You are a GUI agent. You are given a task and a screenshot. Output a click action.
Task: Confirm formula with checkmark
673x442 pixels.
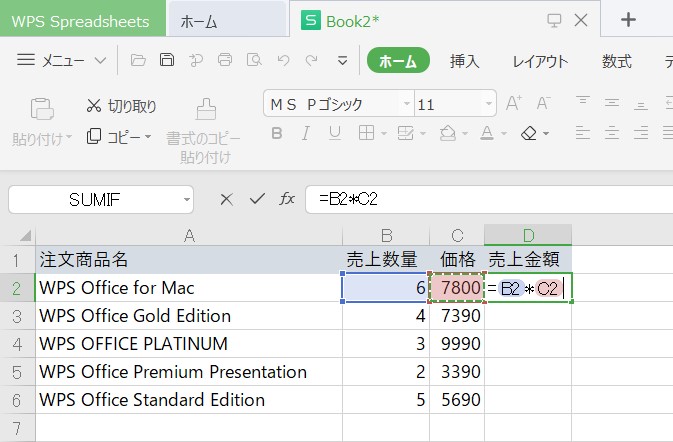click(x=257, y=199)
